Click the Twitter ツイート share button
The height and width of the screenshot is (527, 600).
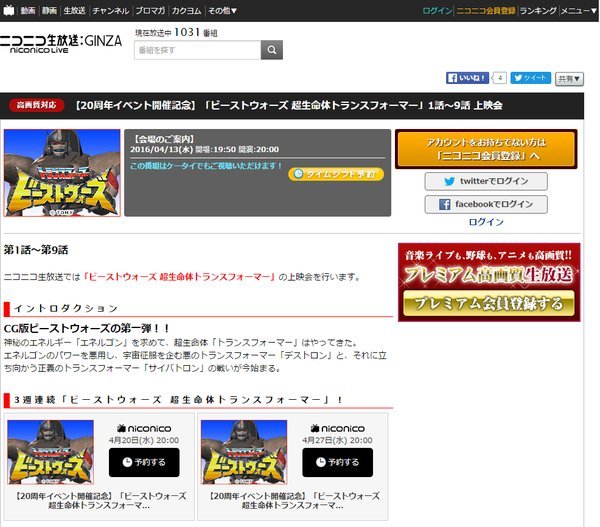(531, 77)
